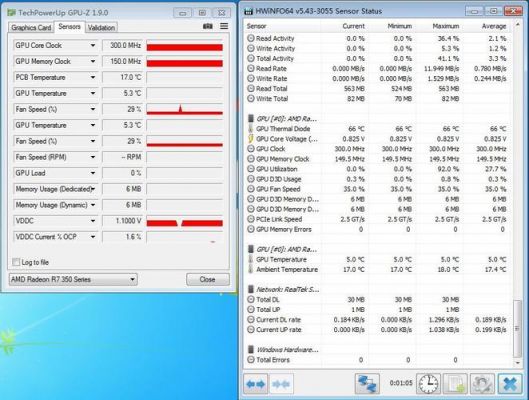Click Maximum column header in HWiNFO
This screenshot has height=400, width=529.
[x=446, y=26]
